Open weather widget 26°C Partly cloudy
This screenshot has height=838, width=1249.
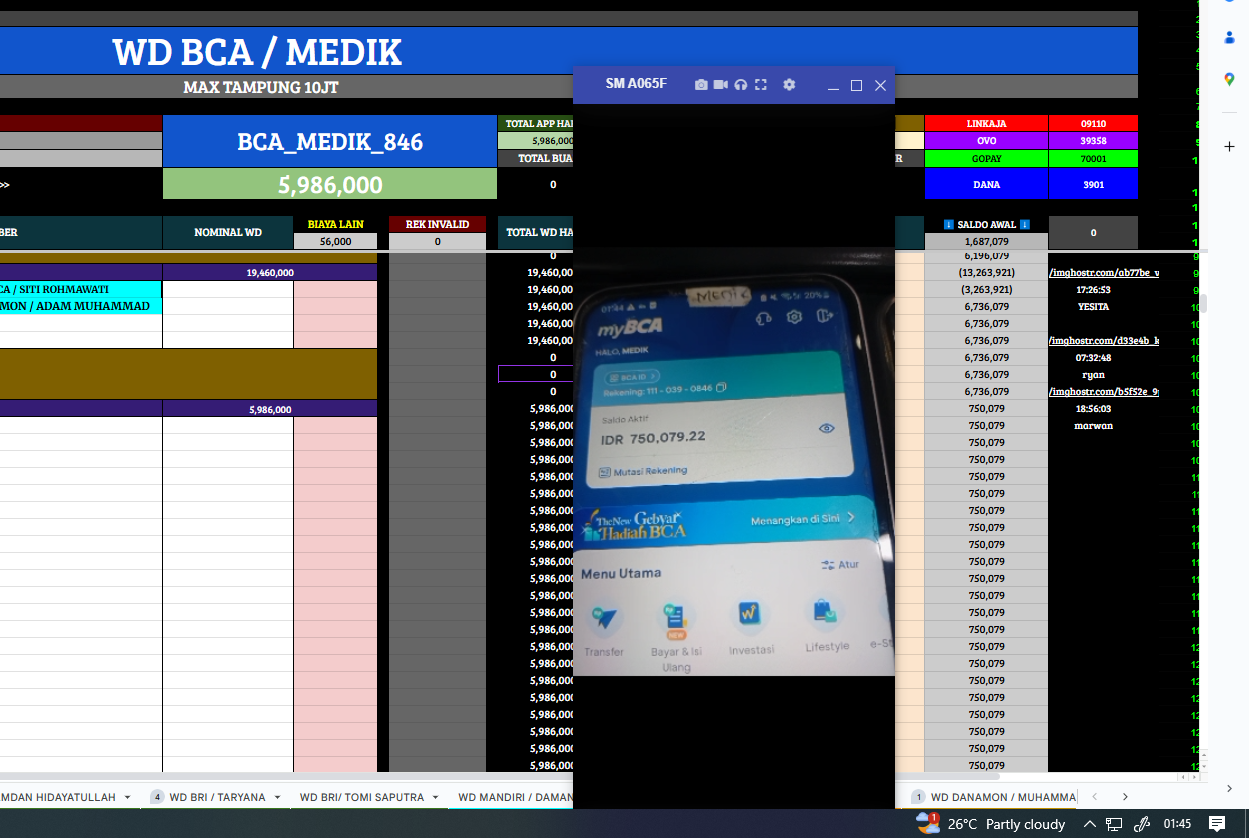[990, 824]
